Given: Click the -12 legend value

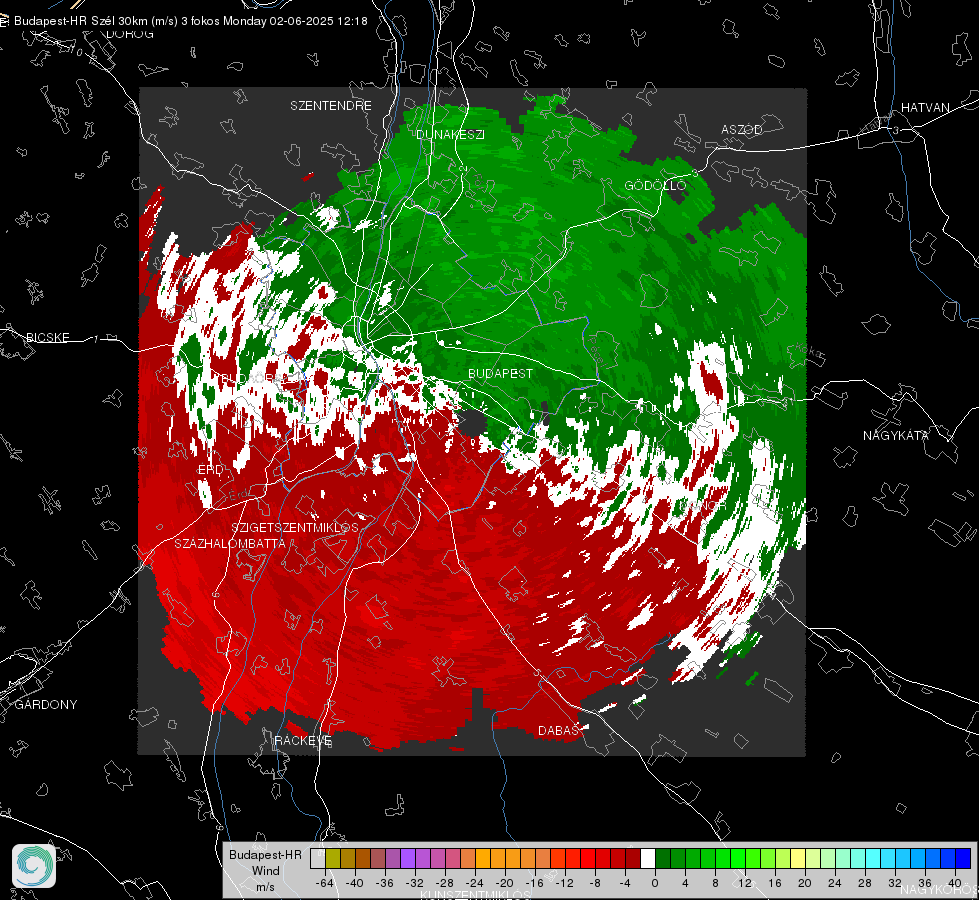Looking at the screenshot, I should pyautogui.click(x=564, y=883).
